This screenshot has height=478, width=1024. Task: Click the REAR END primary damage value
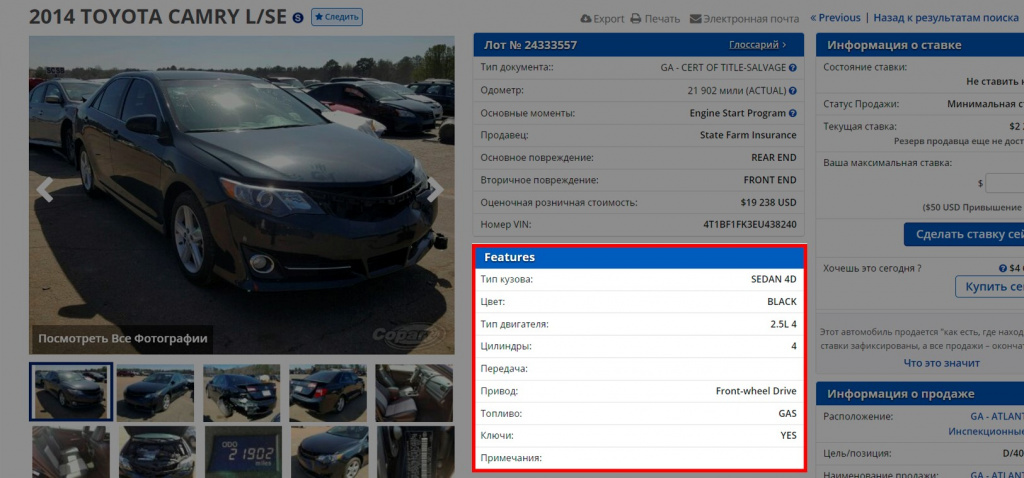click(774, 157)
